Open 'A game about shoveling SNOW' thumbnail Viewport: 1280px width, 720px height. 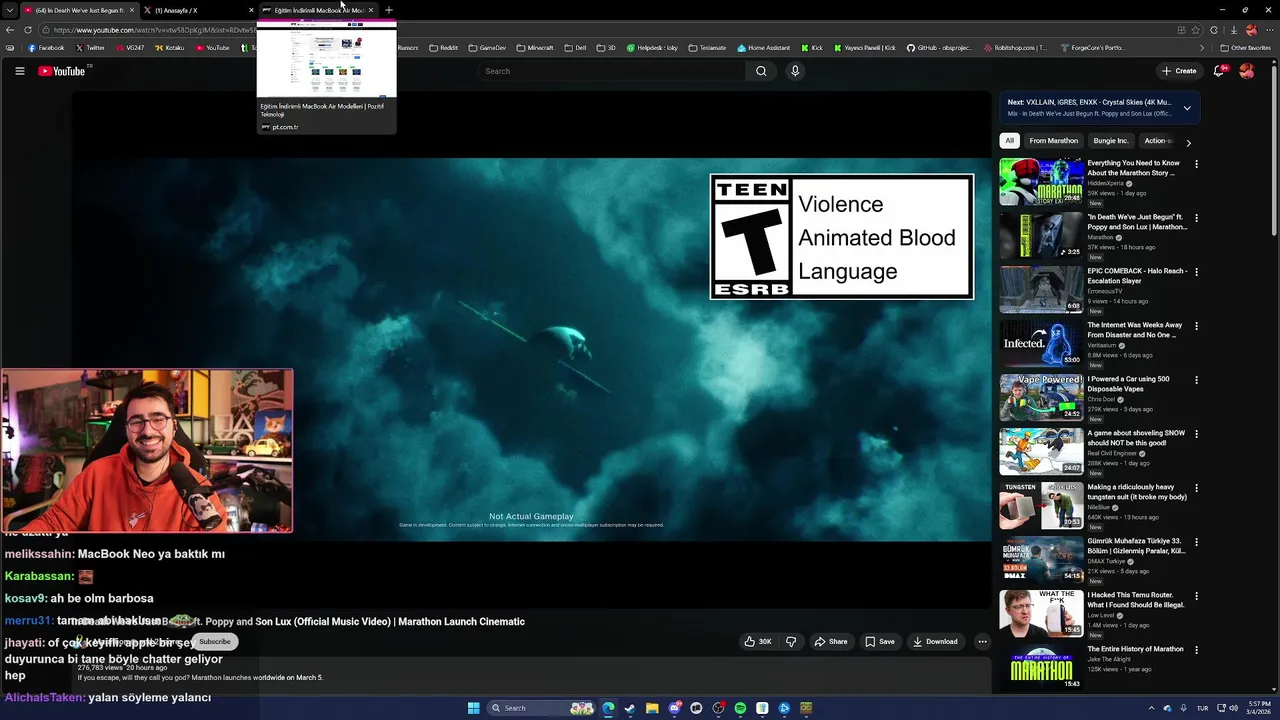click(1041, 451)
